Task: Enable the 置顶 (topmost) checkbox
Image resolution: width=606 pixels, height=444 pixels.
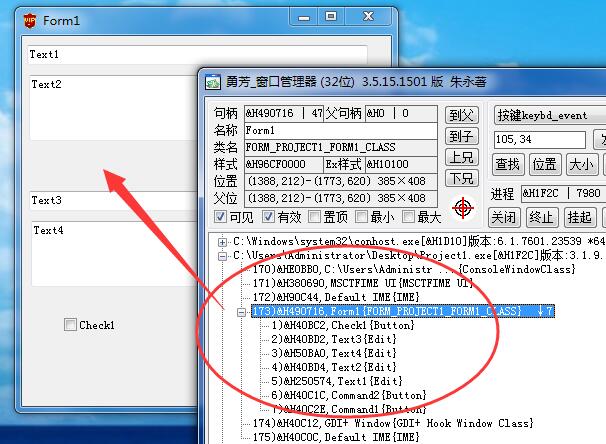Action: 315,217
